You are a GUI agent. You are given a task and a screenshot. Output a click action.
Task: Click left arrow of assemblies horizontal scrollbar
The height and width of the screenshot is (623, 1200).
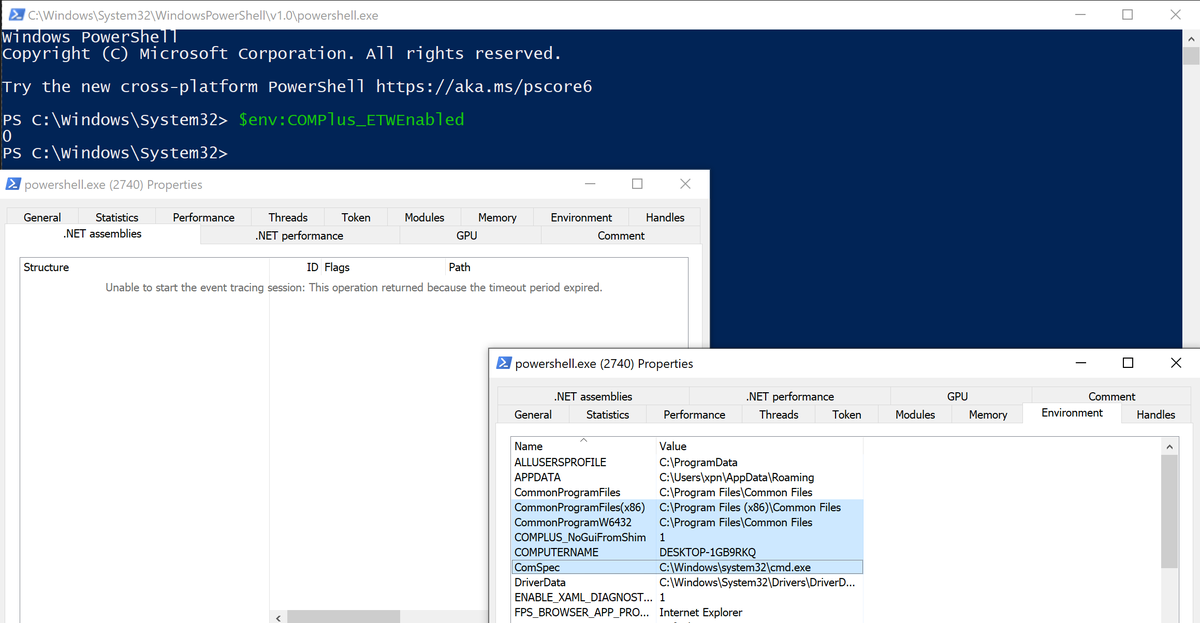click(278, 618)
